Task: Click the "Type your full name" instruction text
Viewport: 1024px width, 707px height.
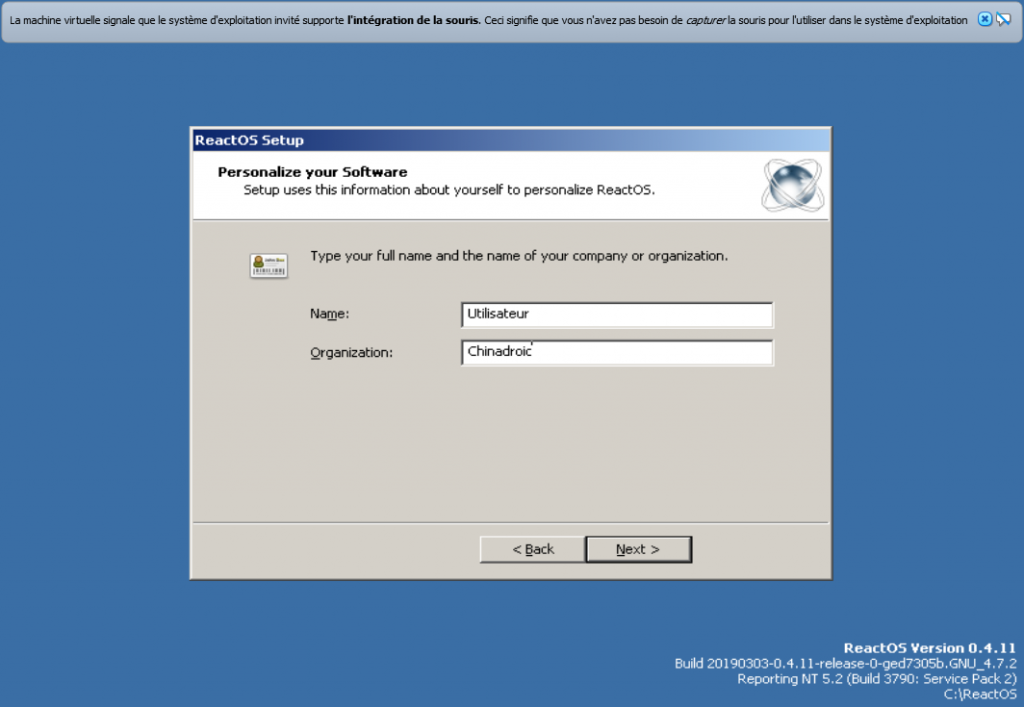Action: 518,256
